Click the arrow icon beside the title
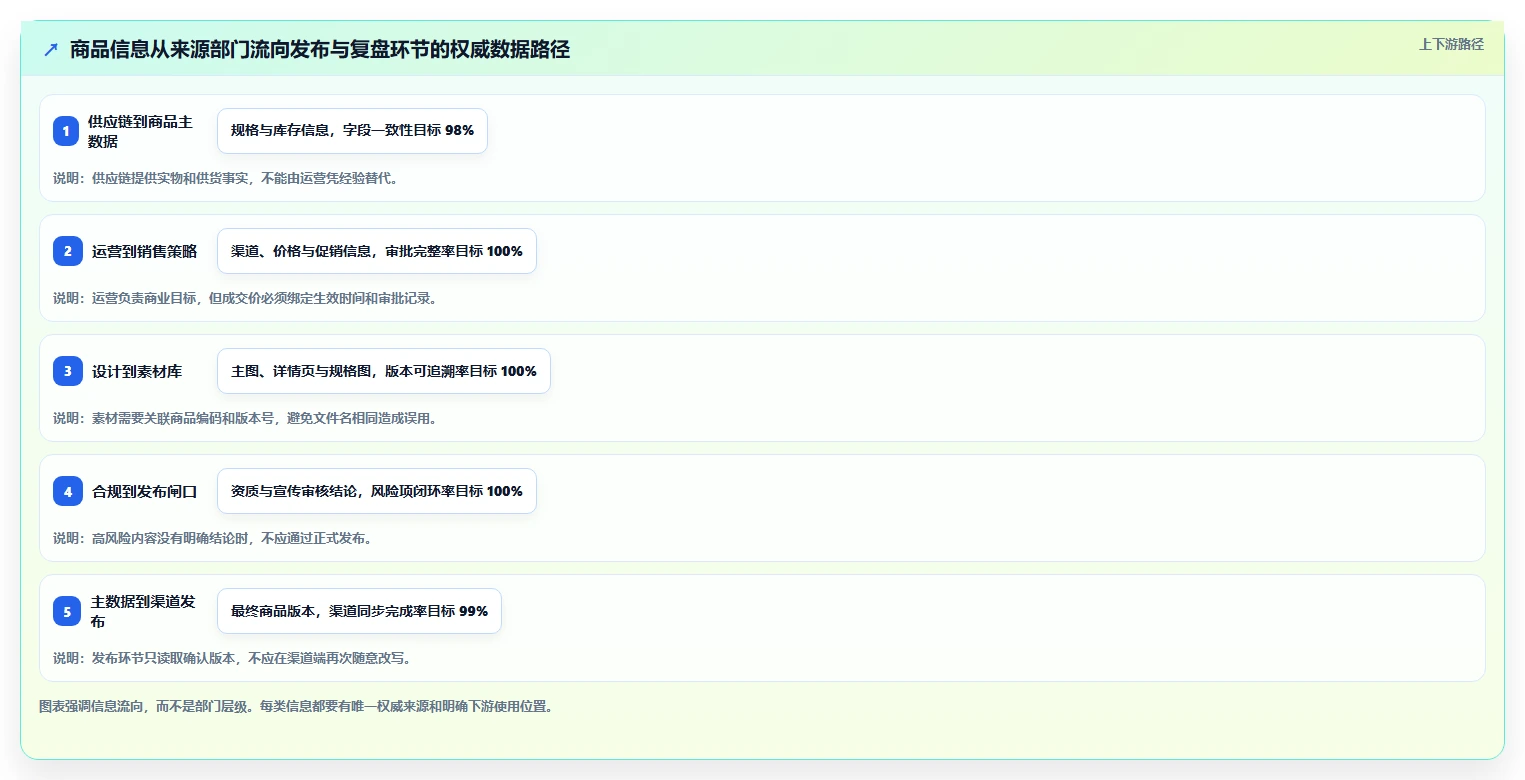Viewport: 1525px width, 780px height. click(x=51, y=49)
